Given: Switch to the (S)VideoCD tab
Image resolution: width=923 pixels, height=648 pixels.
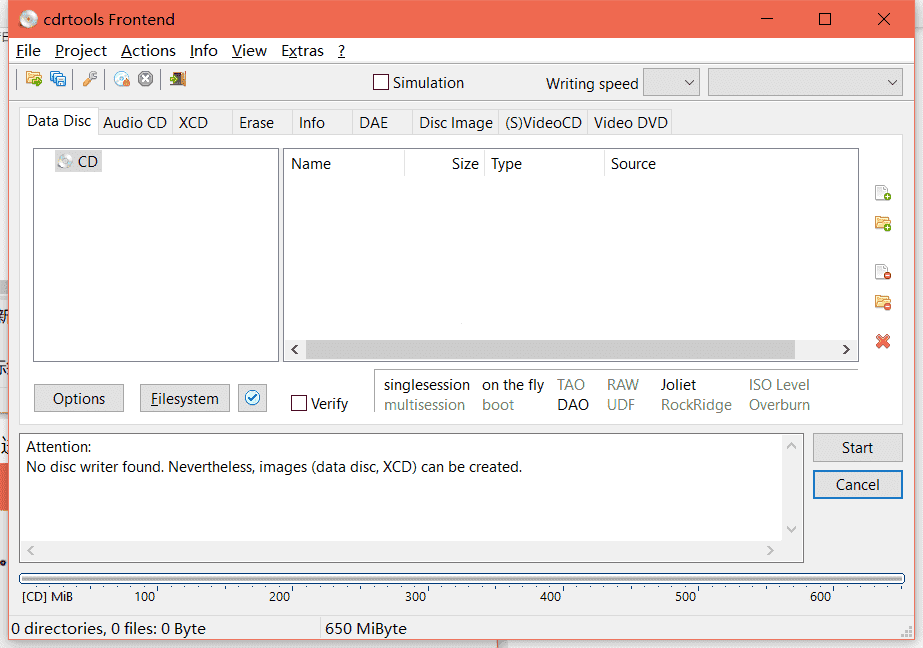Looking at the screenshot, I should click(x=543, y=122).
